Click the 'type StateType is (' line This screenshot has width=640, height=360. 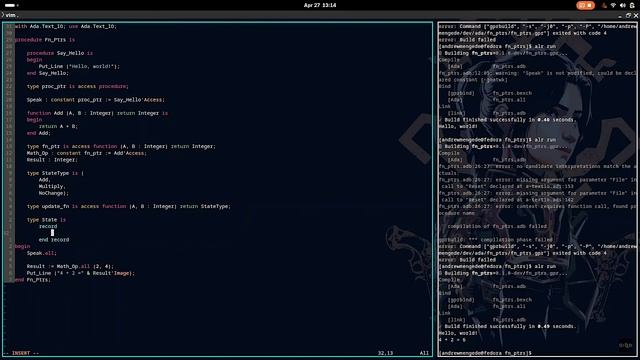point(55,173)
